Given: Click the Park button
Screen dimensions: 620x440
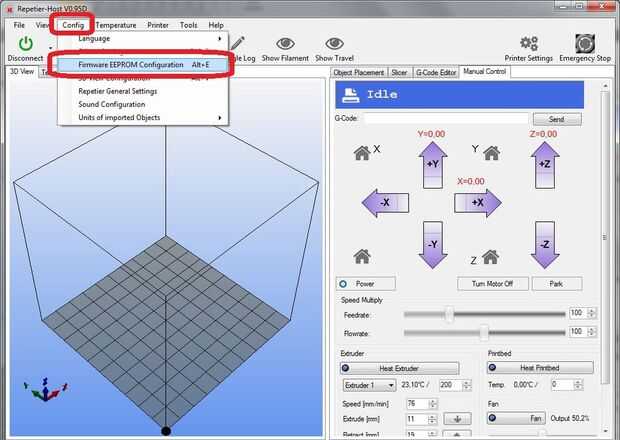Looking at the screenshot, I should (x=556, y=284).
